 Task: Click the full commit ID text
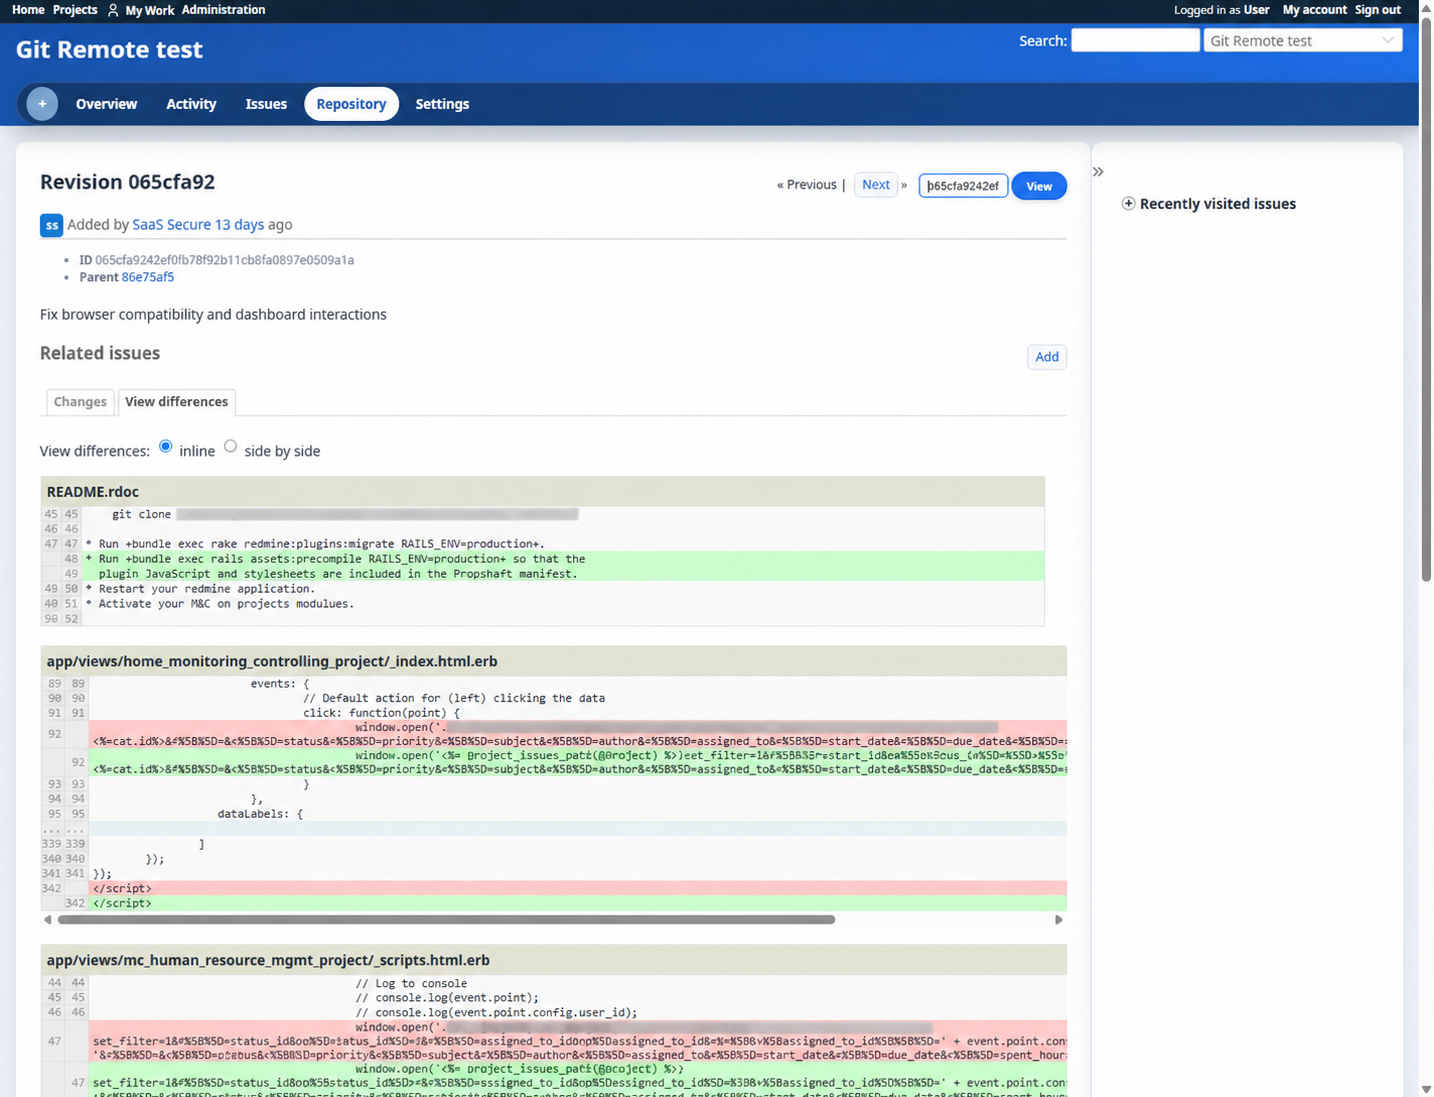coord(225,260)
